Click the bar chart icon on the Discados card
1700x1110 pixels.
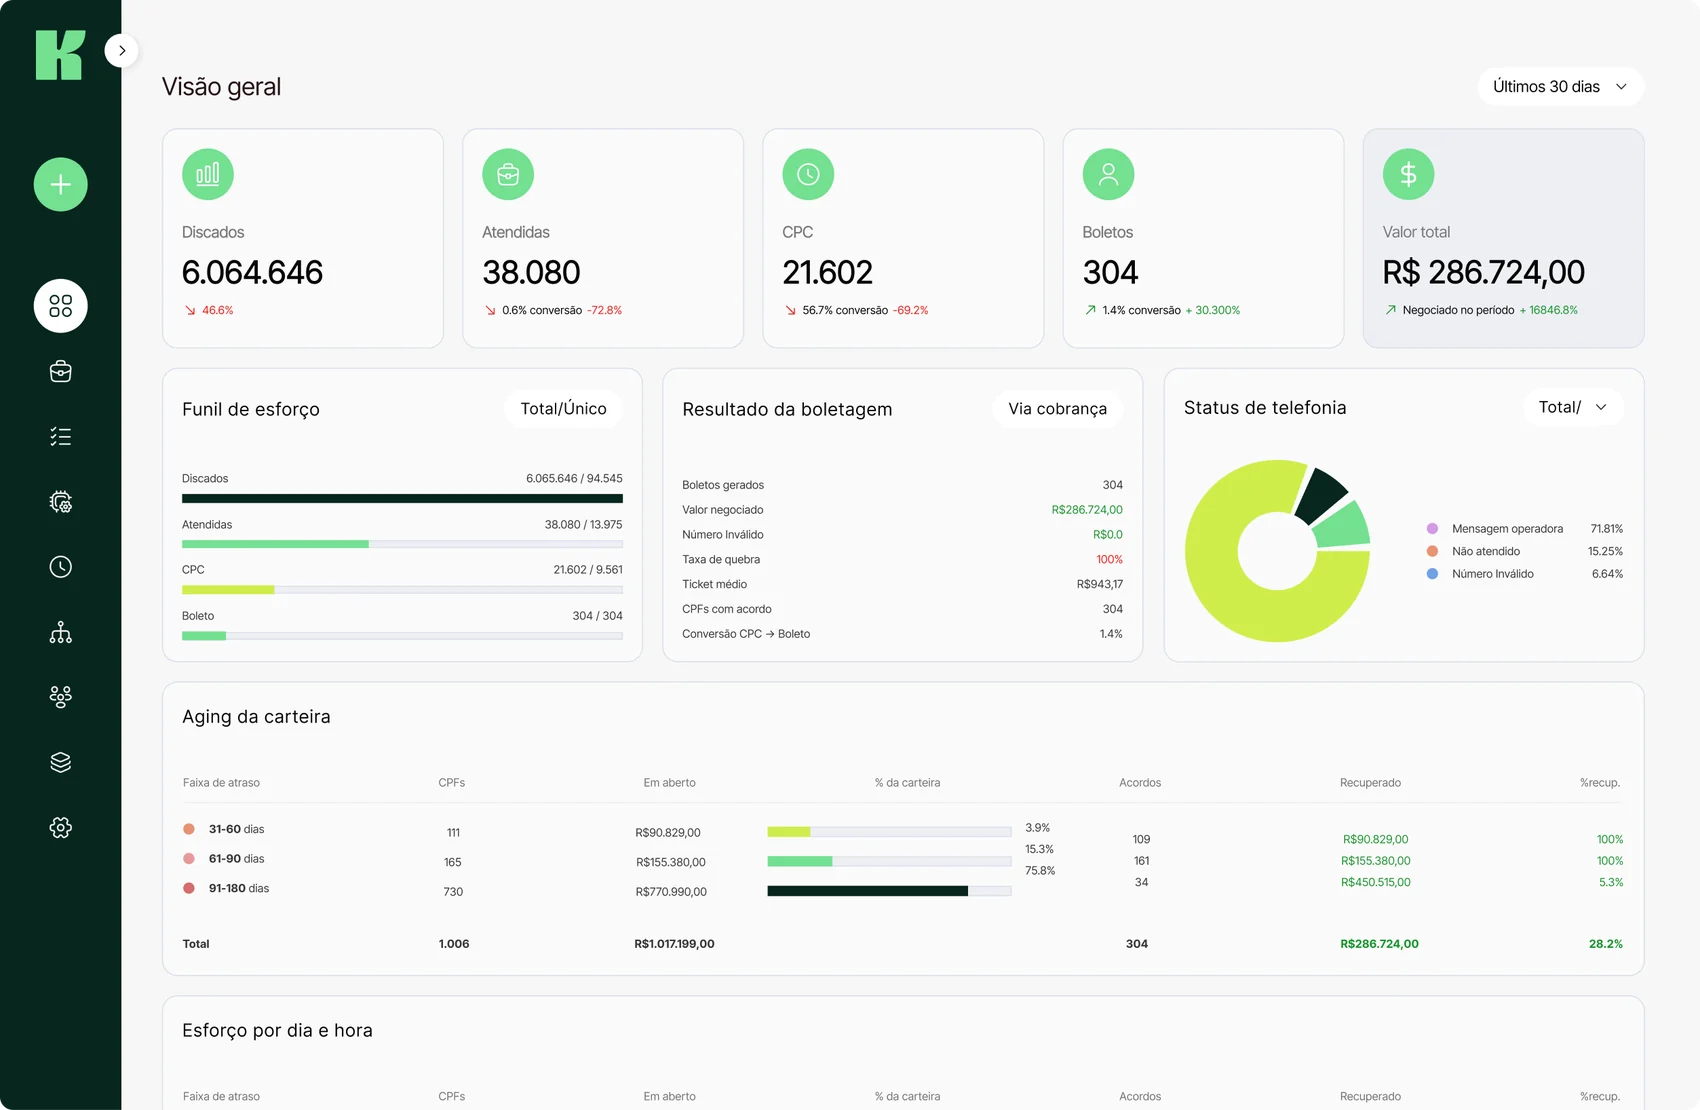pyautogui.click(x=208, y=174)
